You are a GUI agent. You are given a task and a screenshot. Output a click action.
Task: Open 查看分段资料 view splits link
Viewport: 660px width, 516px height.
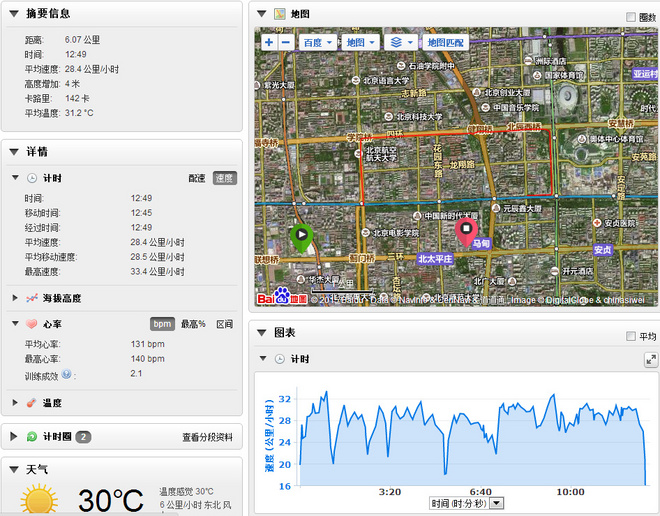(x=207, y=437)
